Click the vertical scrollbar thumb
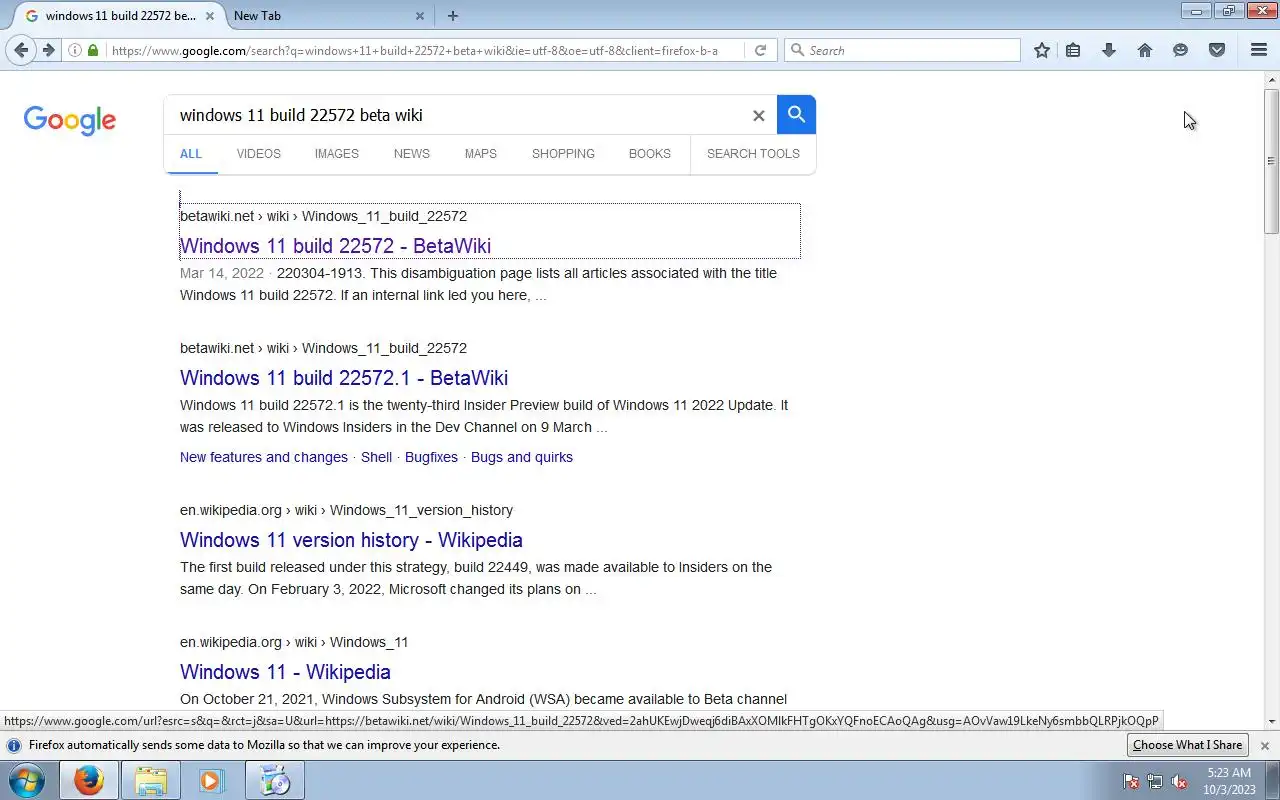Screen dimensions: 1280x800 click(x=1271, y=161)
